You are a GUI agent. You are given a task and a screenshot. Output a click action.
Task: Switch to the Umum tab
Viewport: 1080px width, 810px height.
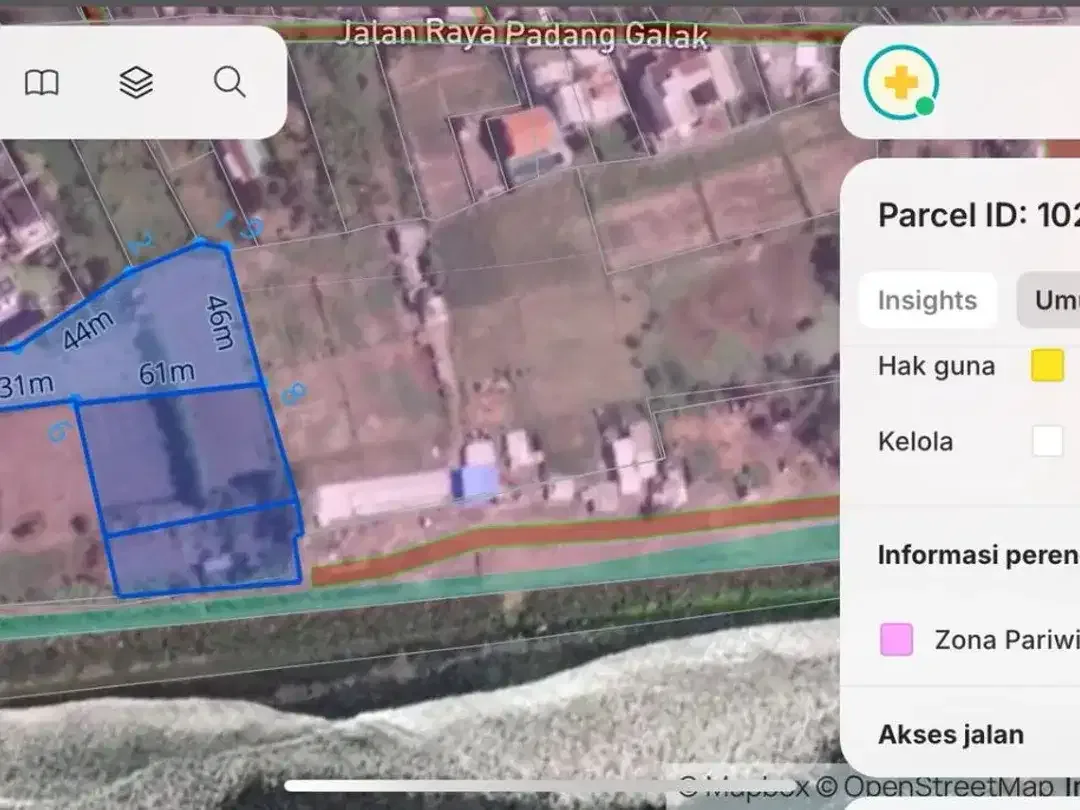click(1049, 300)
